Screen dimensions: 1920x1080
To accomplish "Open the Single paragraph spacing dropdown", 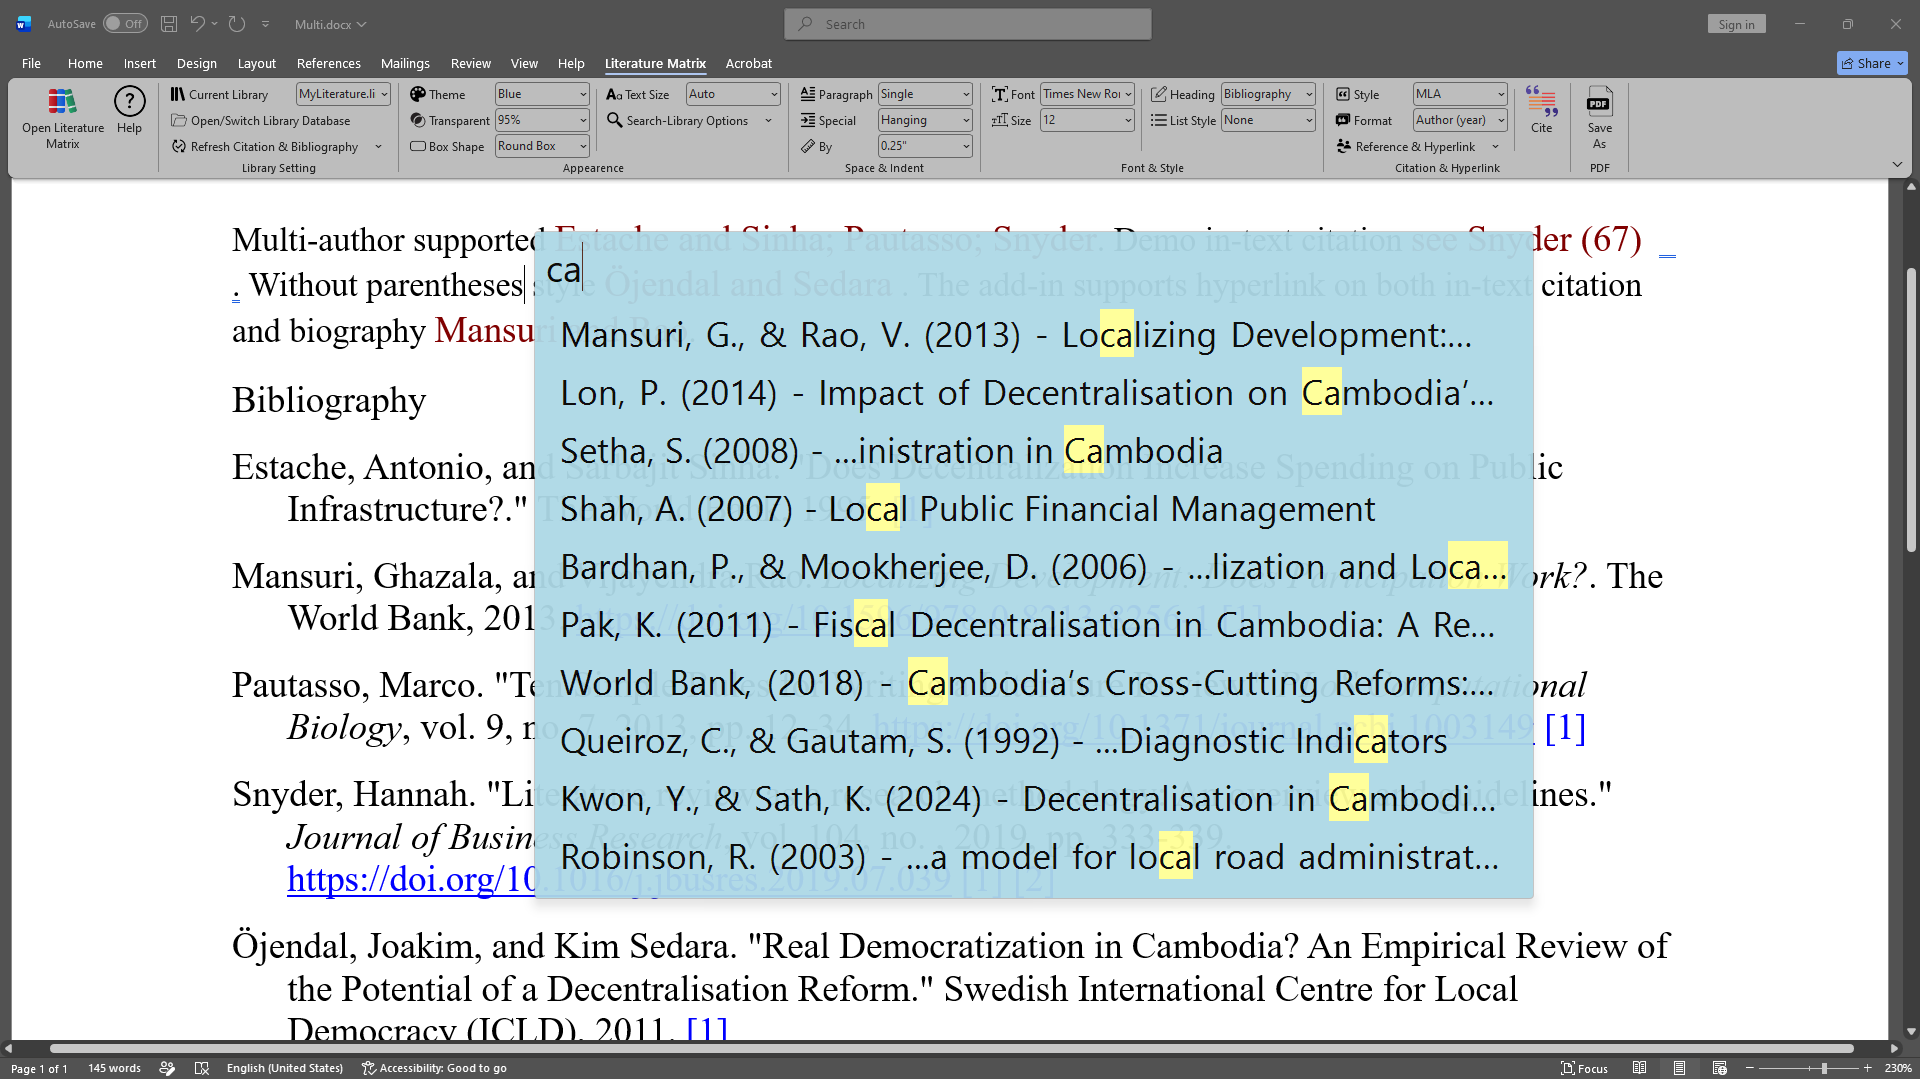I will 966,94.
